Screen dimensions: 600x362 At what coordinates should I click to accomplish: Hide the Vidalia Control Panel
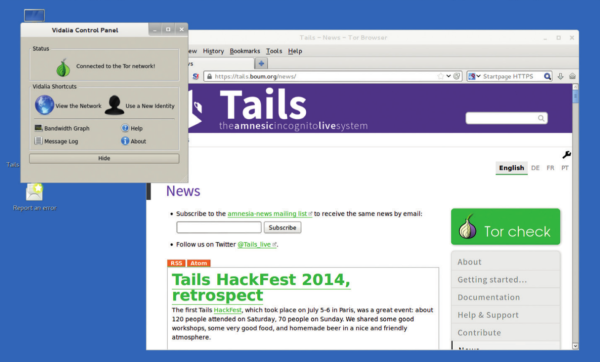point(104,158)
